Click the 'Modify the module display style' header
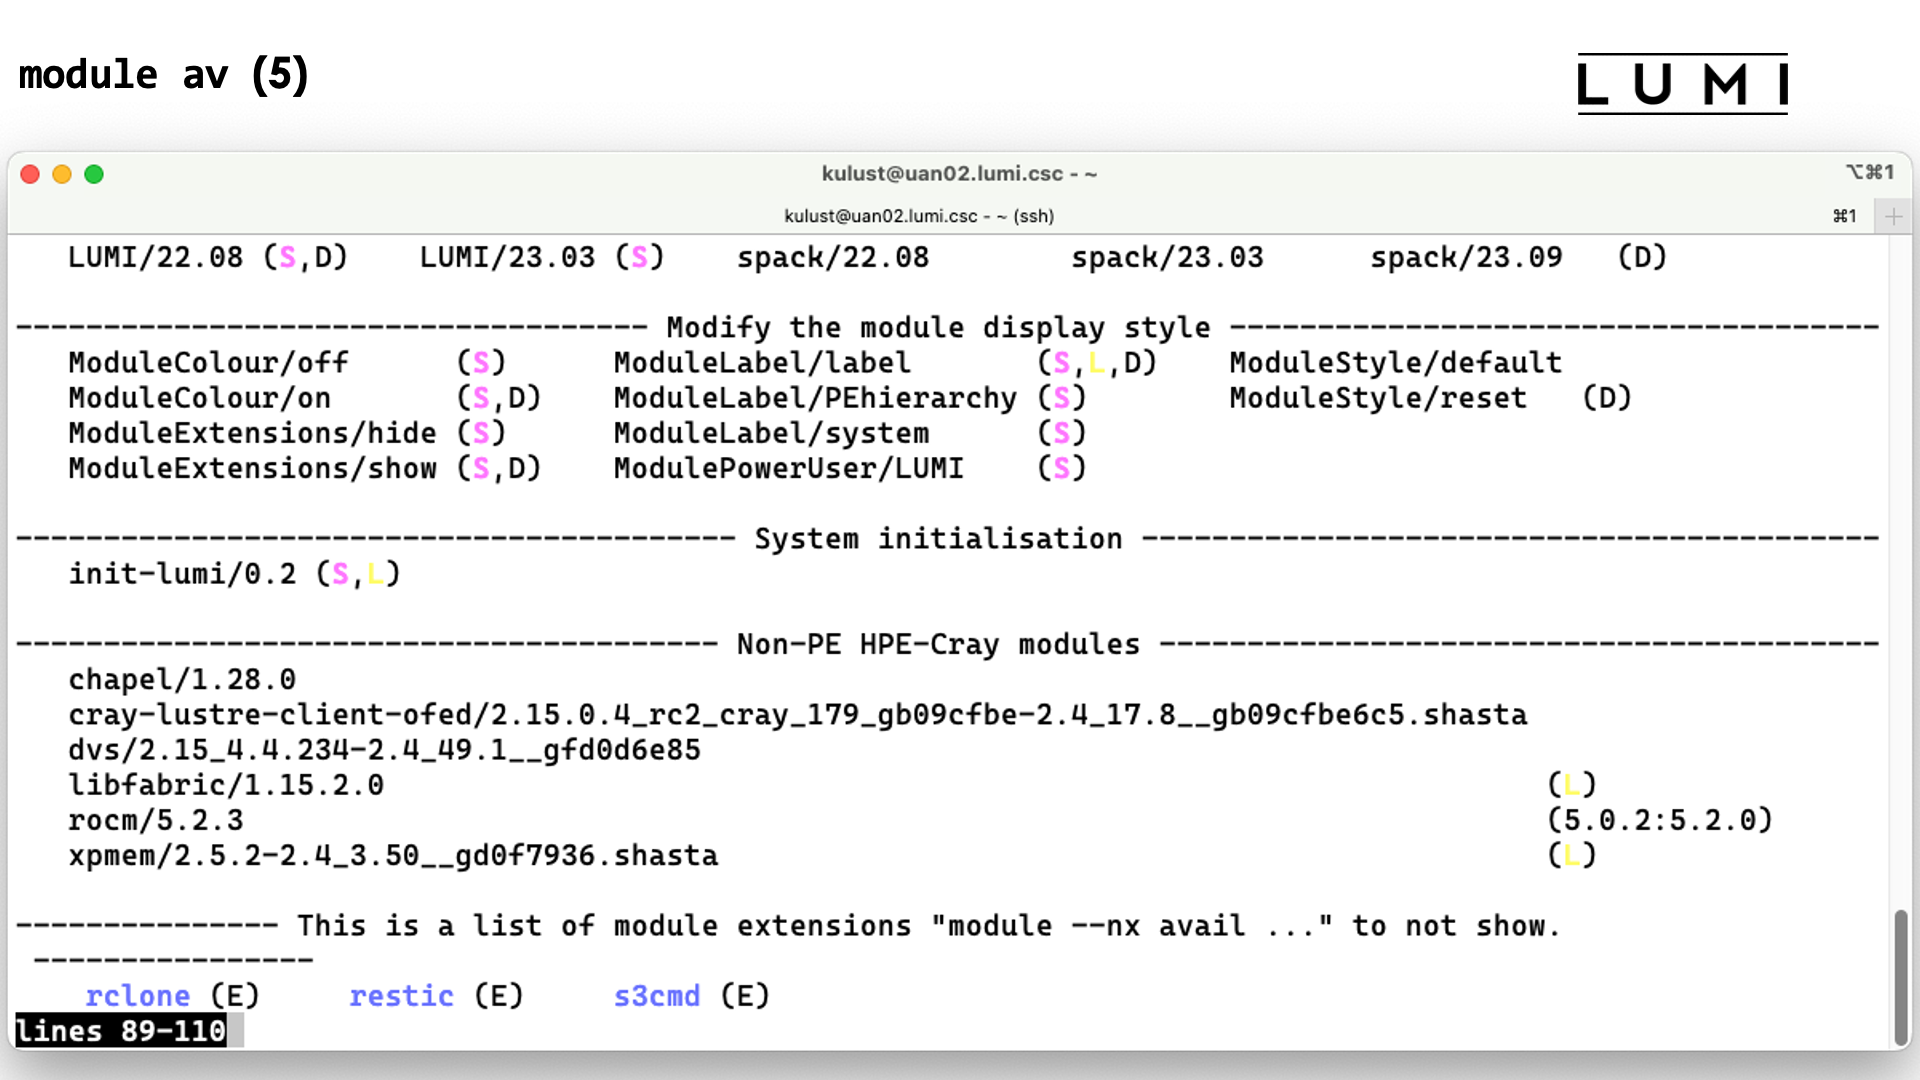 pos(938,327)
